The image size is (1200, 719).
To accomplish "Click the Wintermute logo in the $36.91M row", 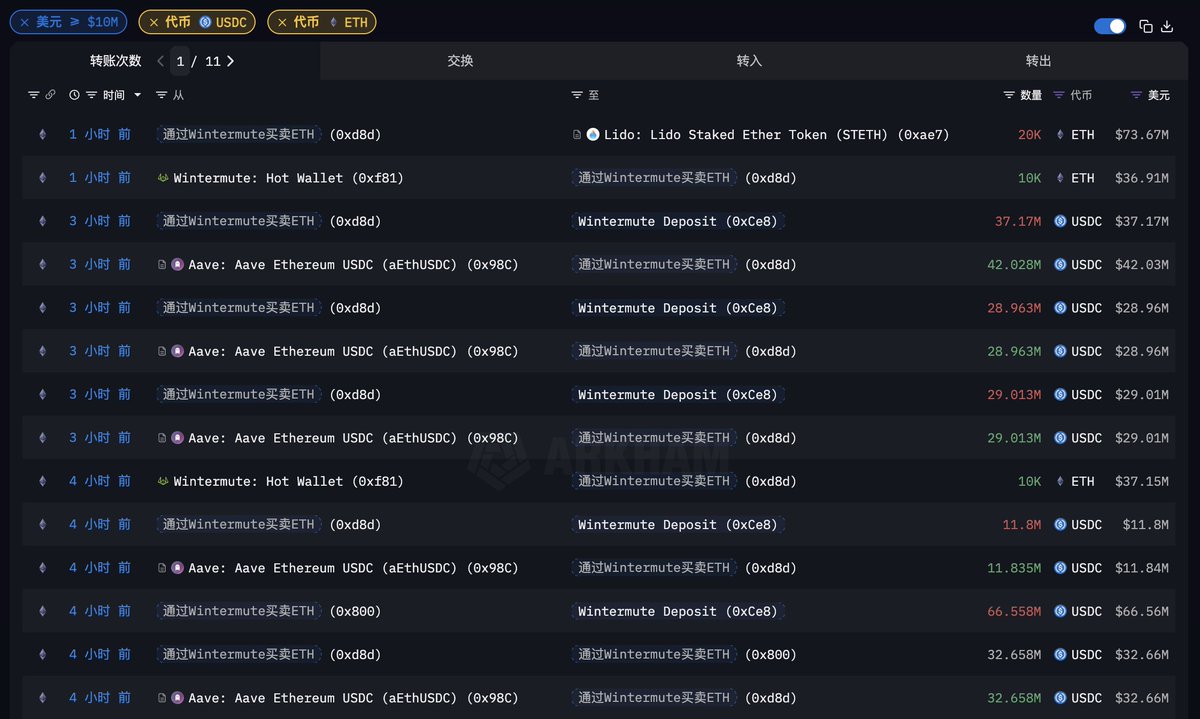I will (x=163, y=178).
